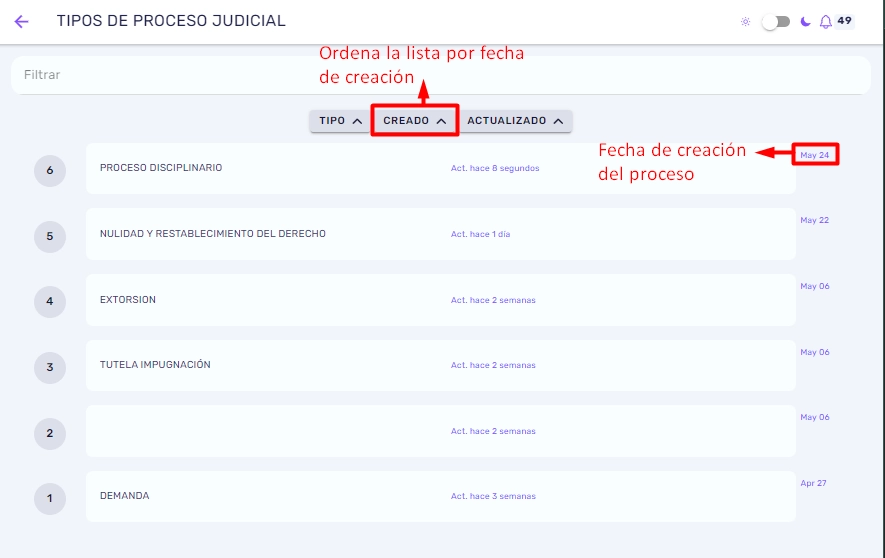Click number badge 4
Viewport: 885px width, 558px height.
50,301
